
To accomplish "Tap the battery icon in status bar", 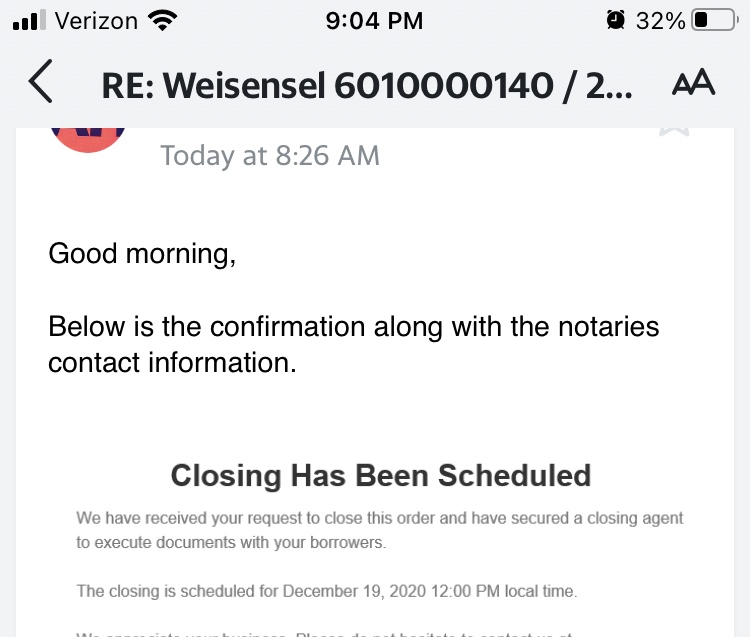I will click(714, 20).
